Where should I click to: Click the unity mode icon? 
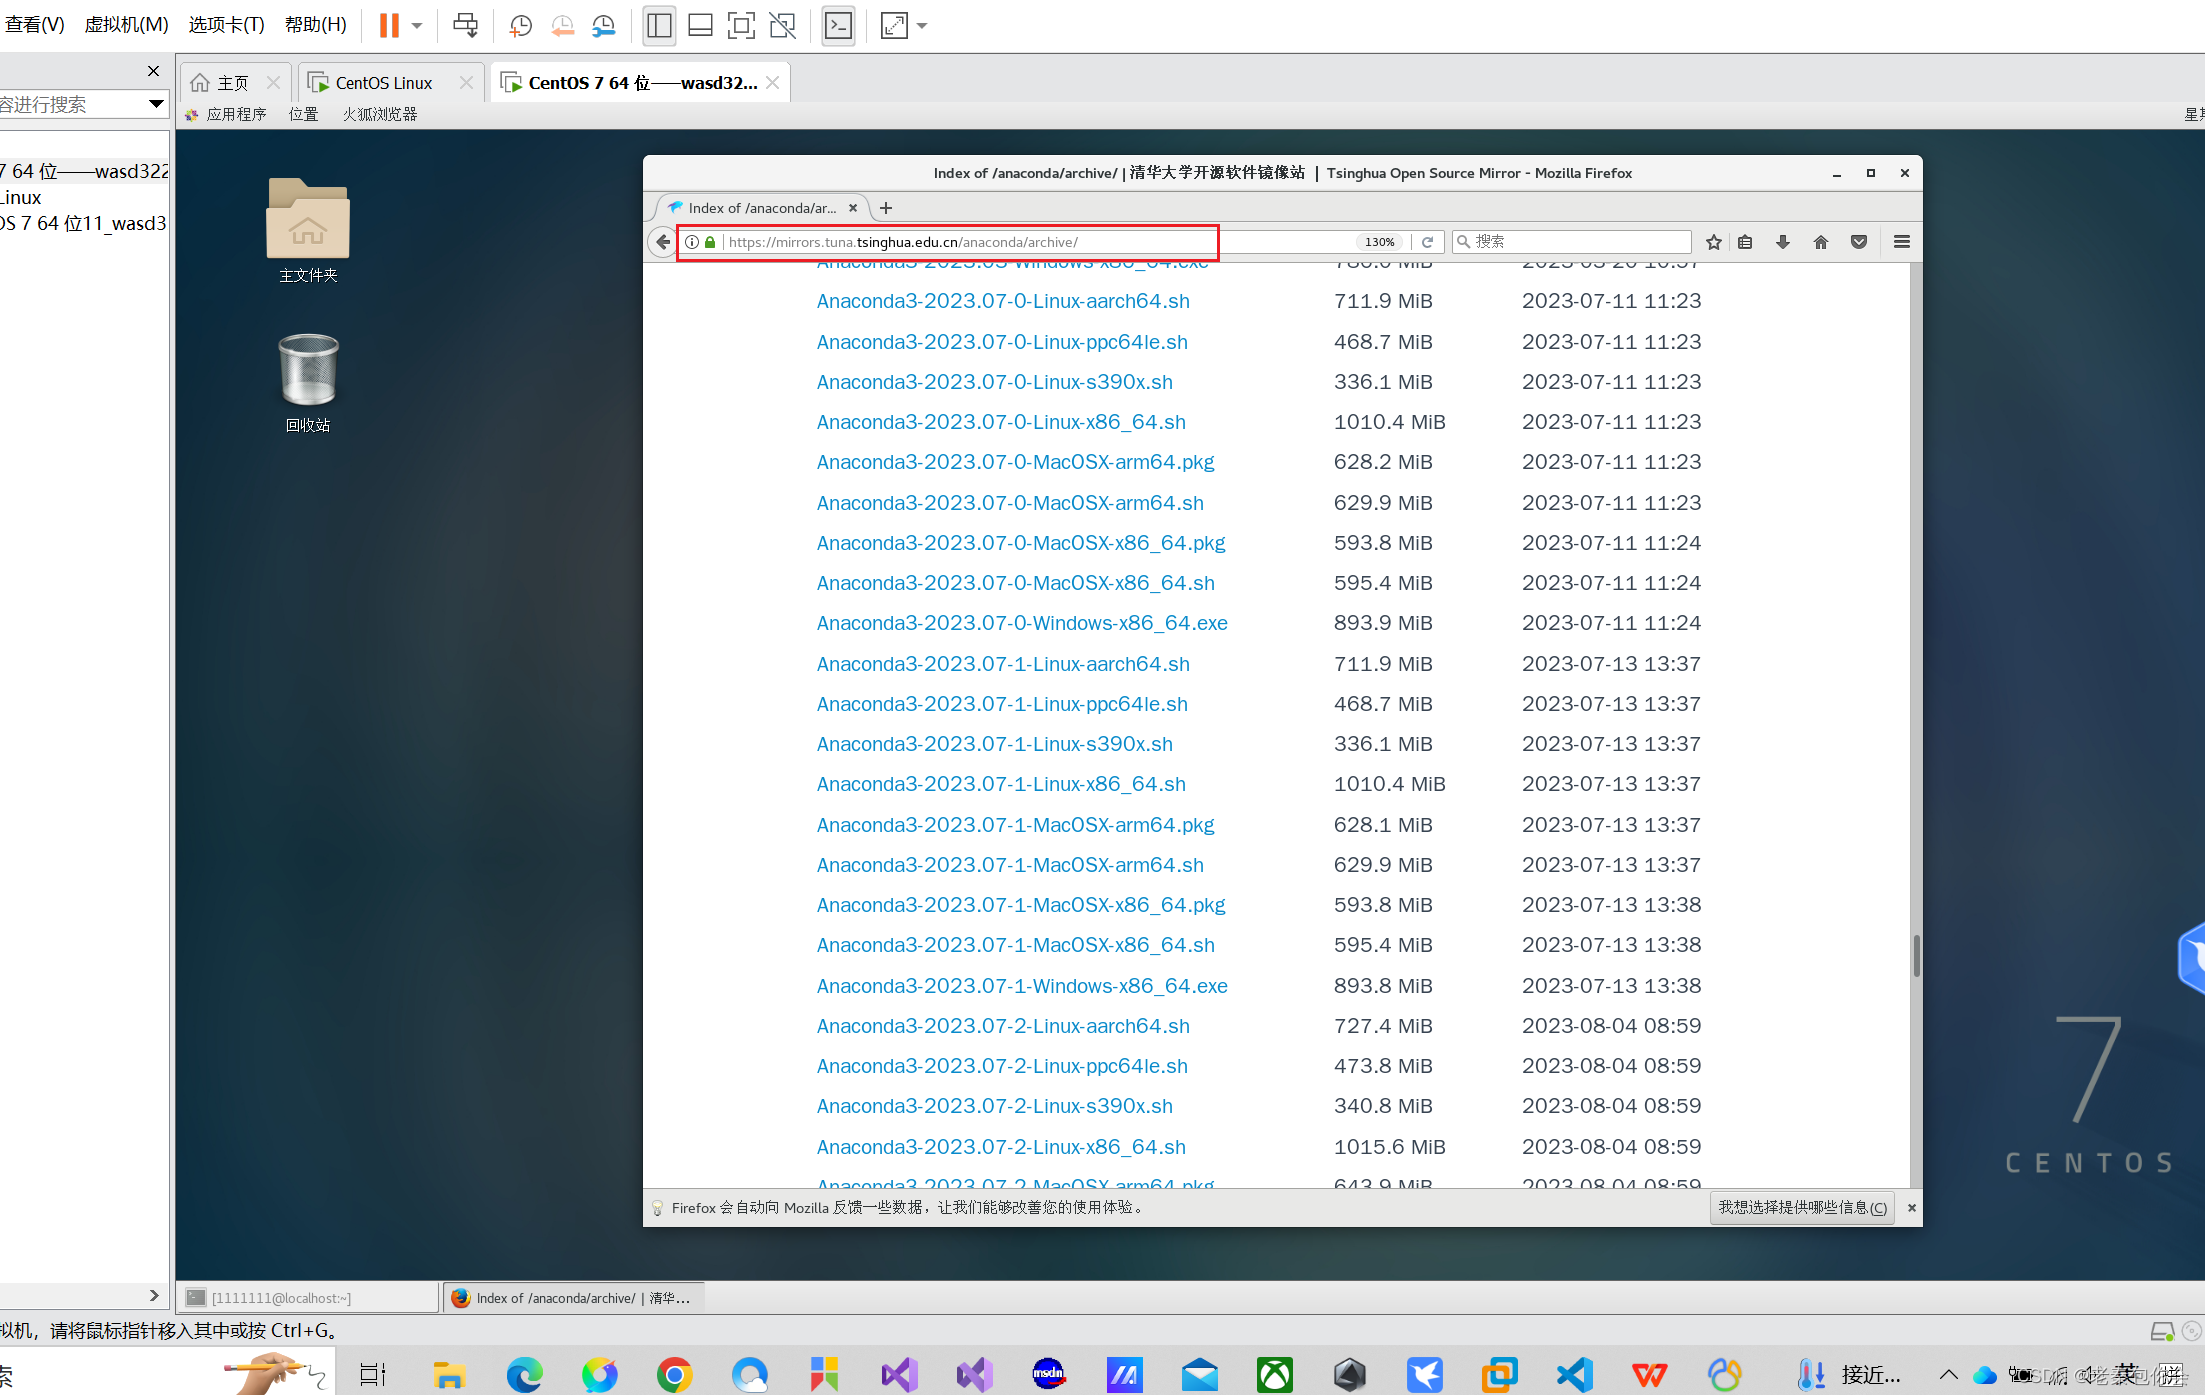click(782, 26)
